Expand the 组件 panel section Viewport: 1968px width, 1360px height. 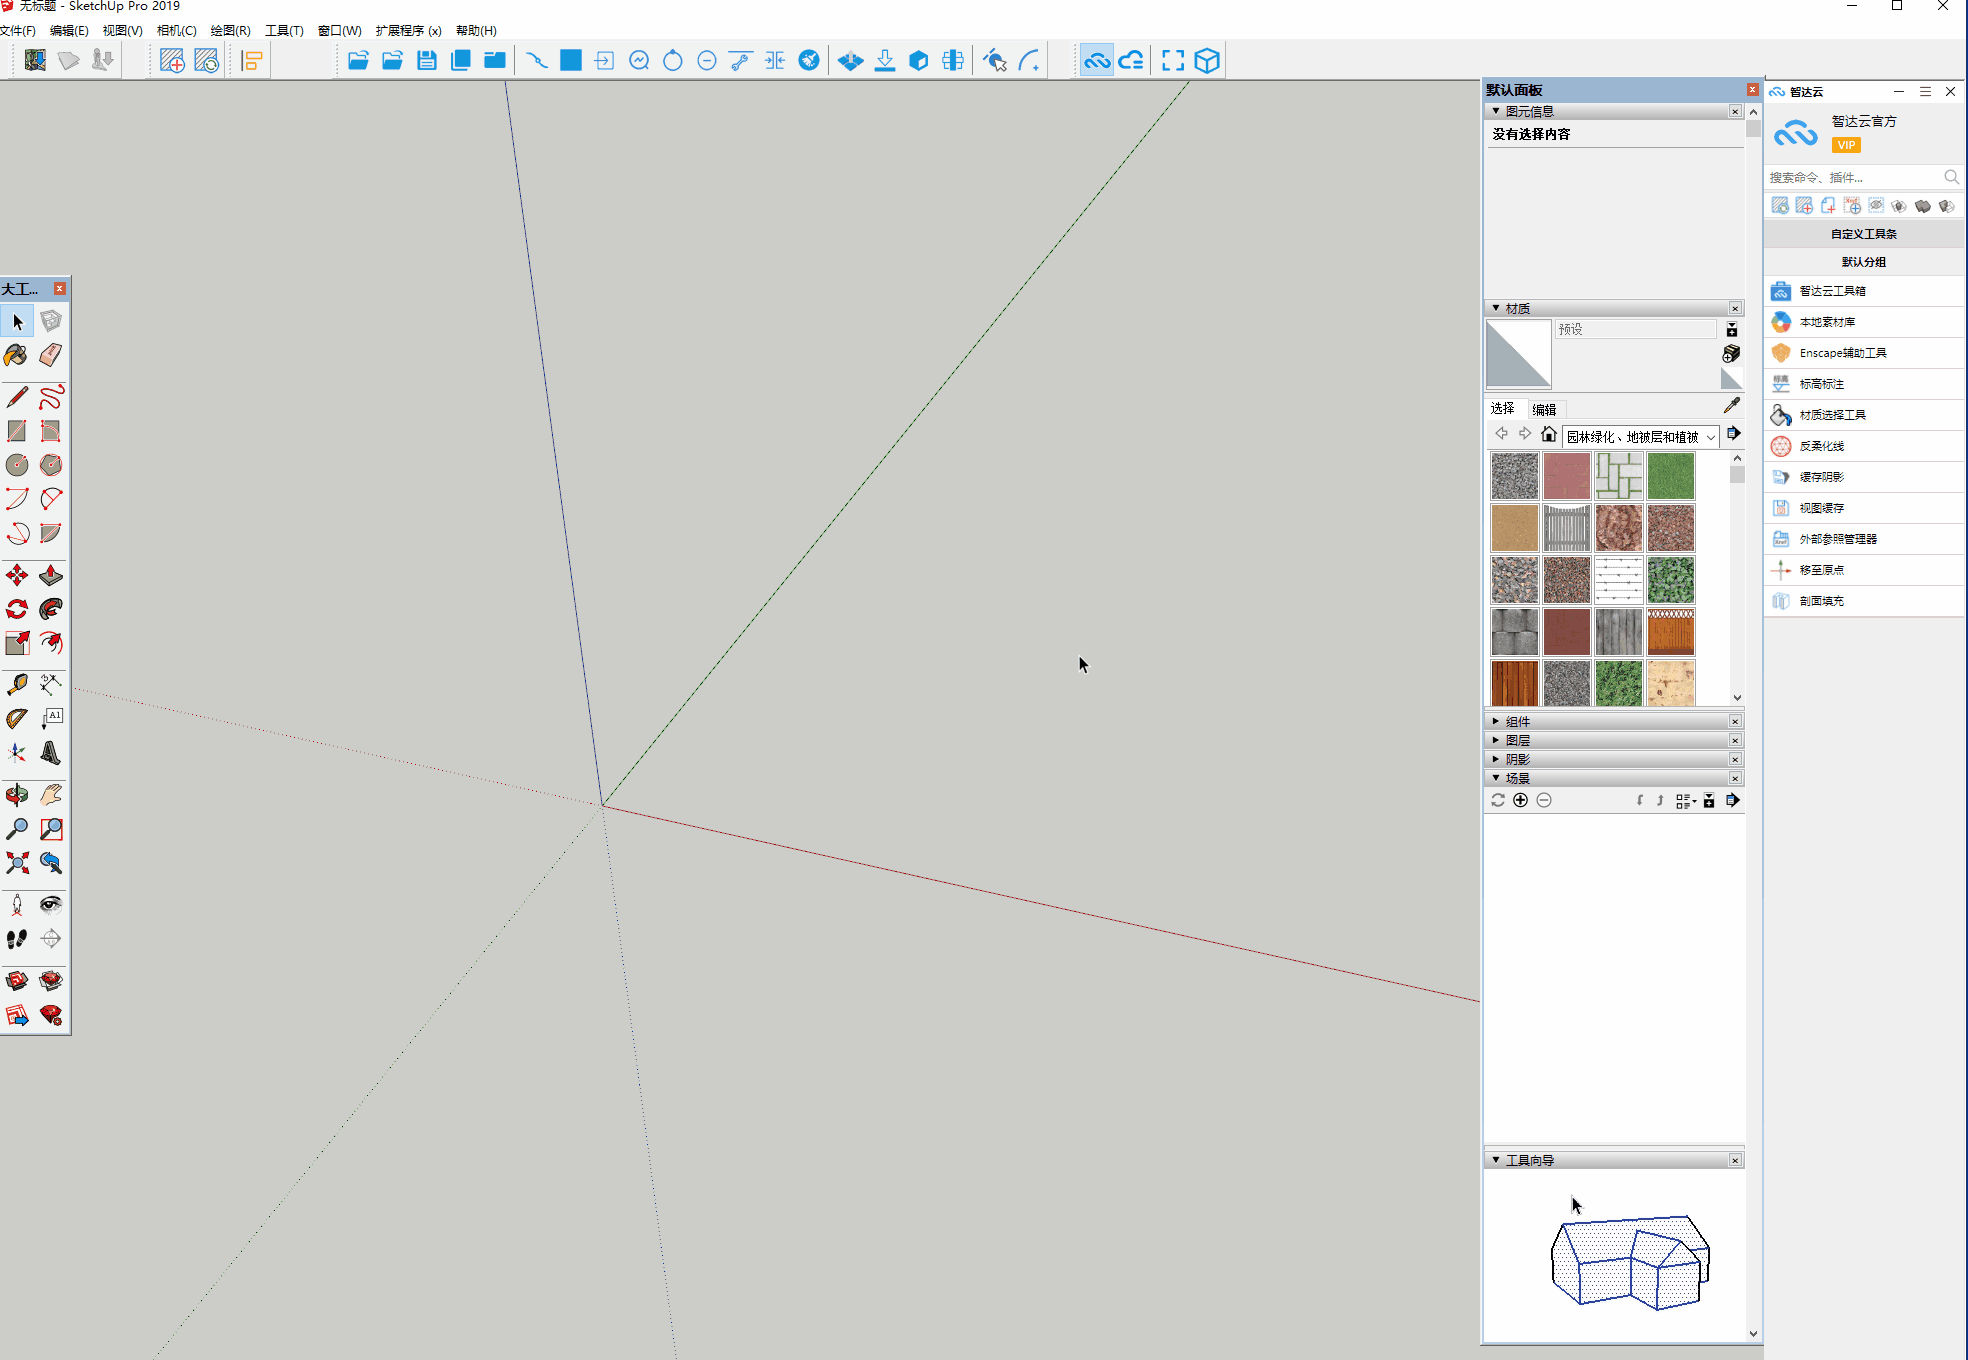click(x=1517, y=721)
